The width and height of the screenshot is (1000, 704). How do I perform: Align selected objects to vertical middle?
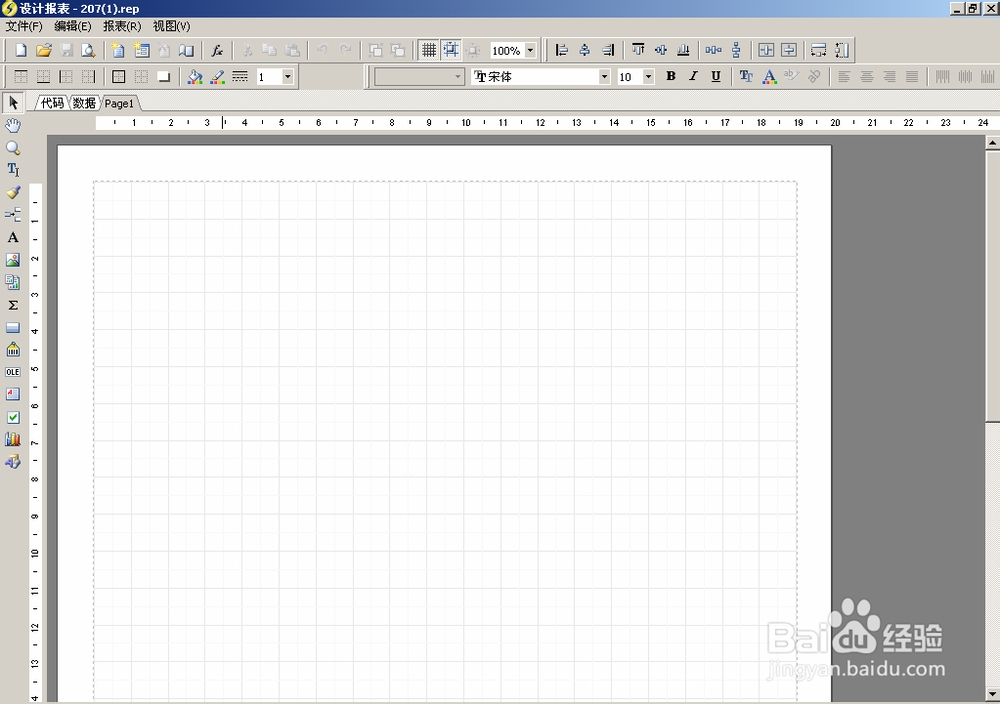(x=661, y=50)
